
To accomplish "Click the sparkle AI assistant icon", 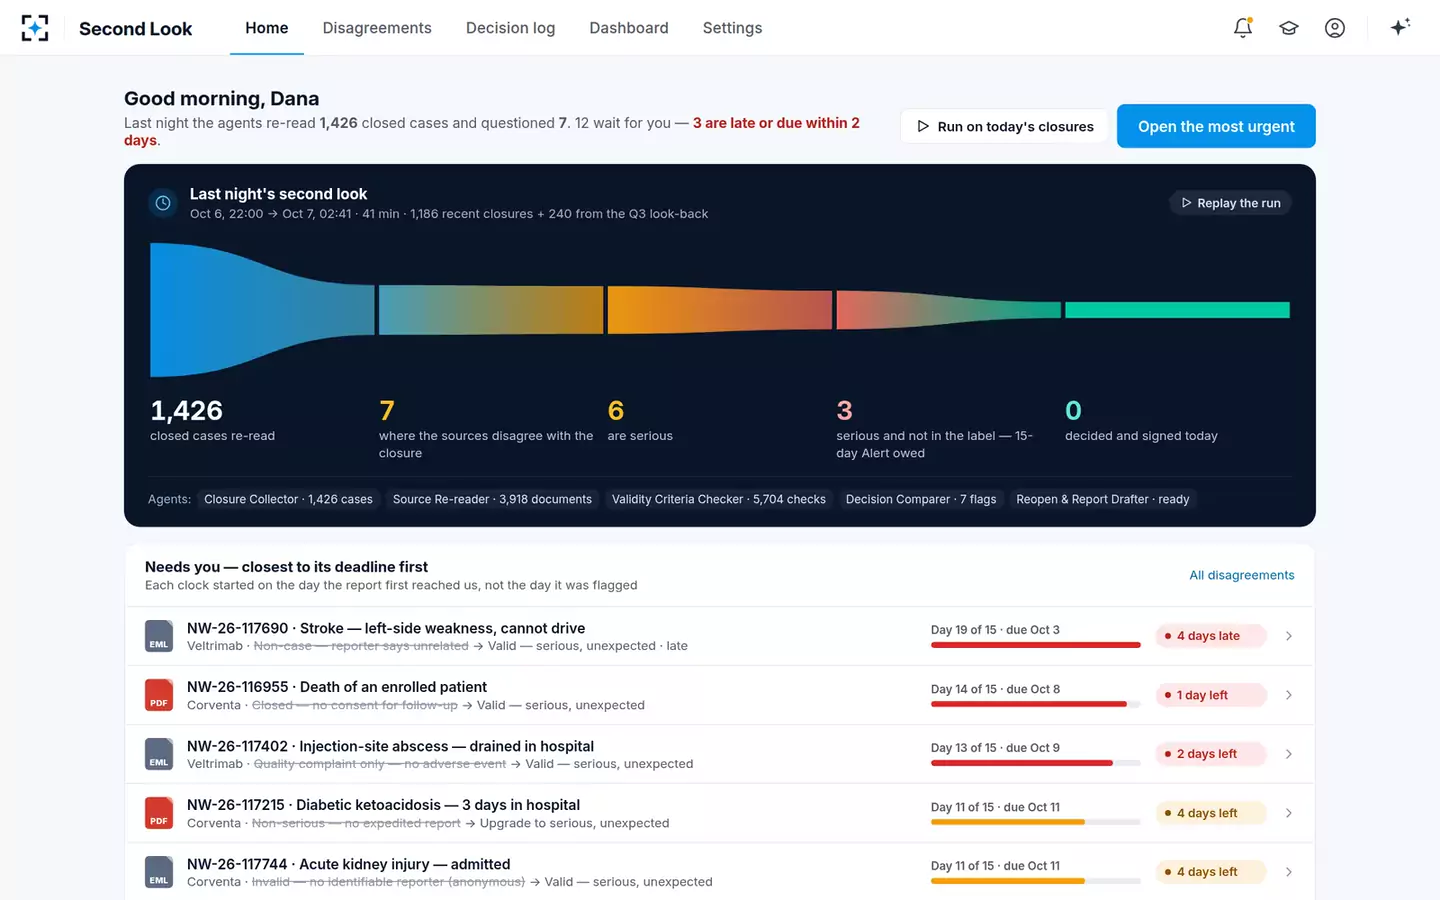I will pos(1400,27).
